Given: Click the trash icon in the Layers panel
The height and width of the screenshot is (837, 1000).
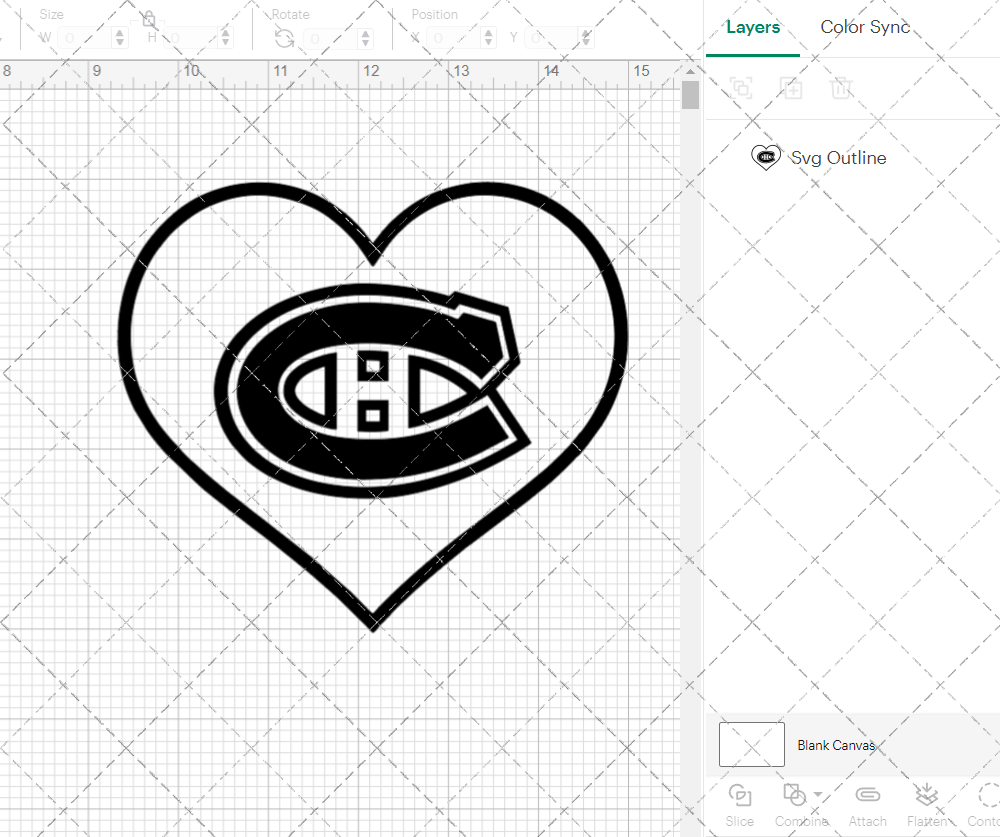Looking at the screenshot, I should [842, 88].
